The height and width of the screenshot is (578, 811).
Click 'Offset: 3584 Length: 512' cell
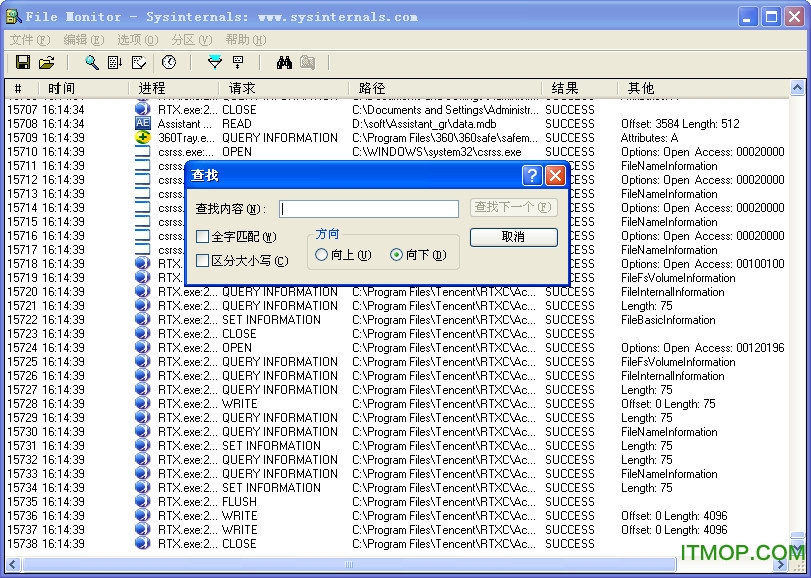[680, 124]
